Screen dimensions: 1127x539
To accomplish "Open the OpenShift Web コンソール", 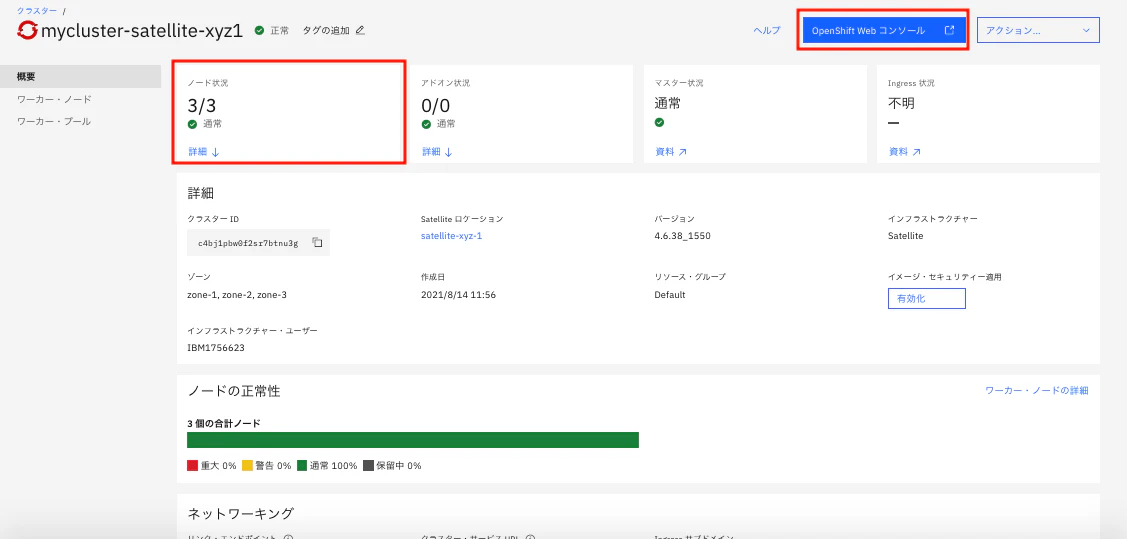I will [x=883, y=30].
